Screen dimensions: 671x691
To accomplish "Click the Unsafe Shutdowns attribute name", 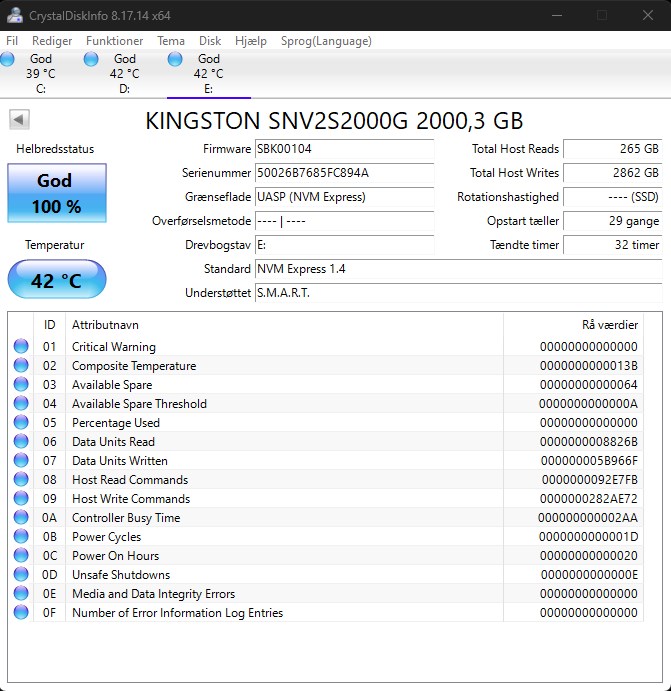I will tap(121, 575).
